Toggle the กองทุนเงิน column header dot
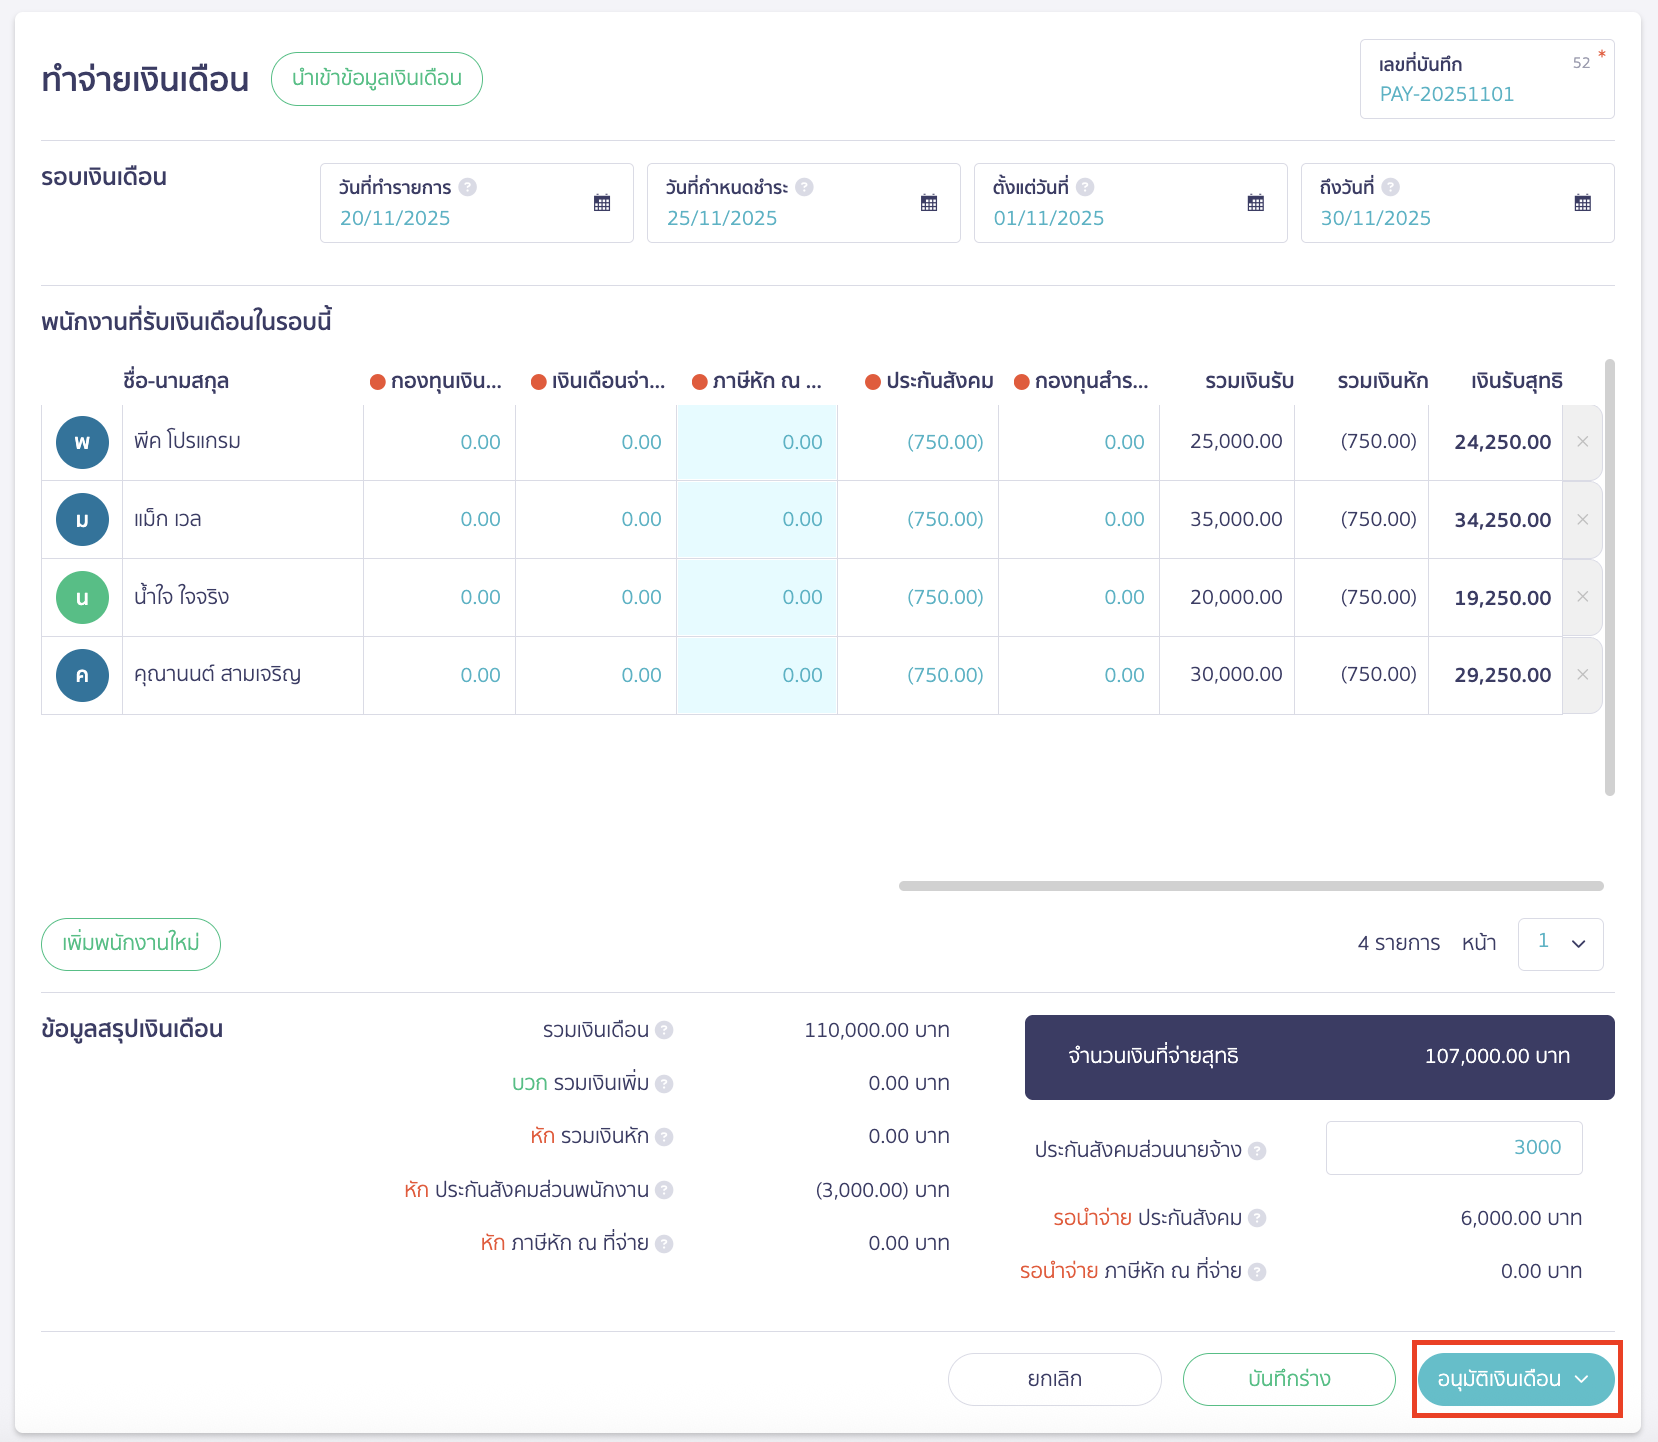Screen dimensions: 1658x1442 [x=378, y=382]
